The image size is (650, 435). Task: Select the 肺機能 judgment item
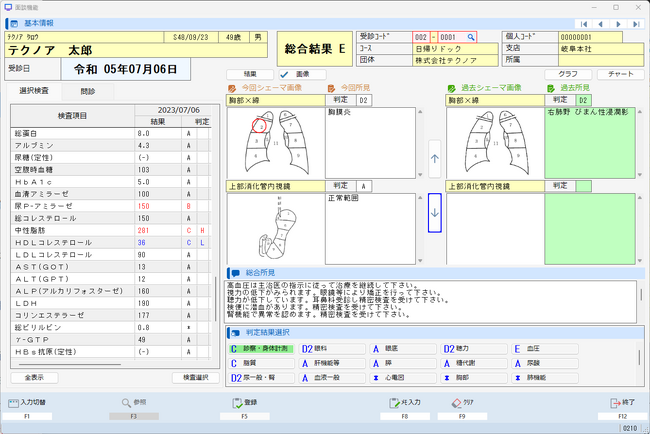(545, 378)
